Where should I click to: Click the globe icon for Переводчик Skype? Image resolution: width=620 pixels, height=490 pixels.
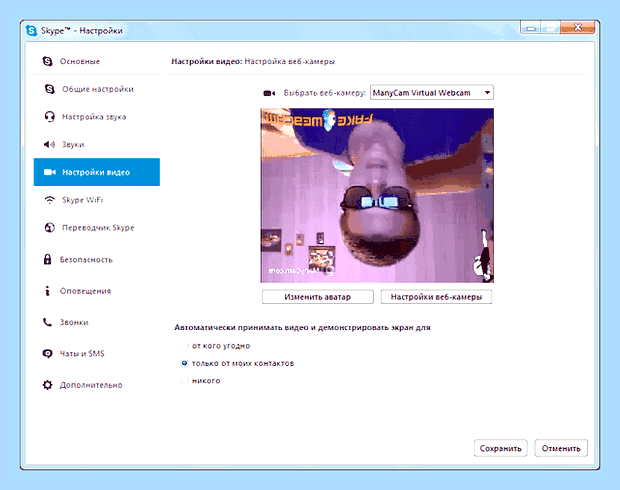[49, 228]
